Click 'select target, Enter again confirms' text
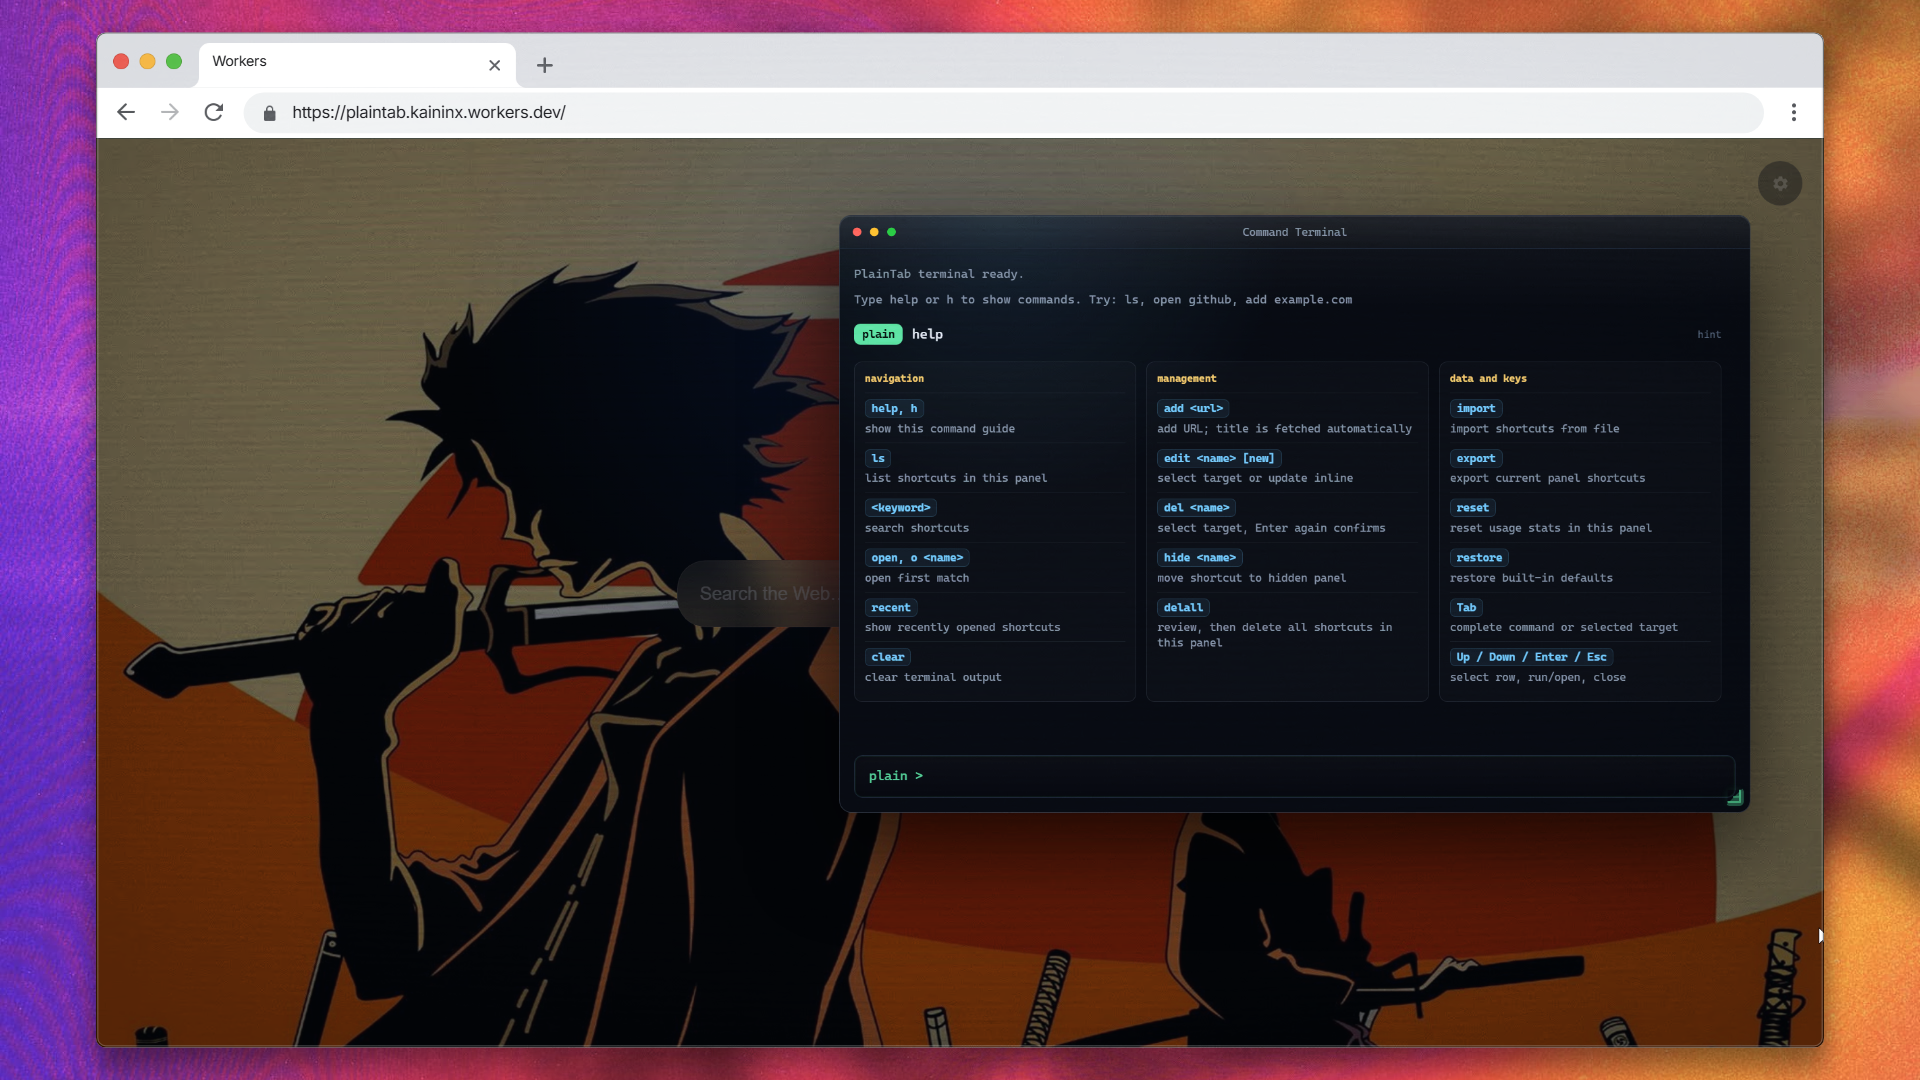Screen dimensions: 1920x1080 coord(1271,529)
